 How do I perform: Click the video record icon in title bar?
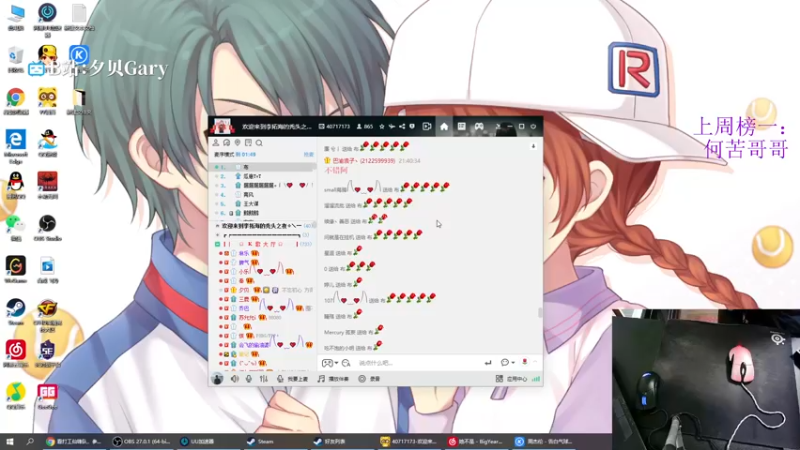tap(427, 127)
